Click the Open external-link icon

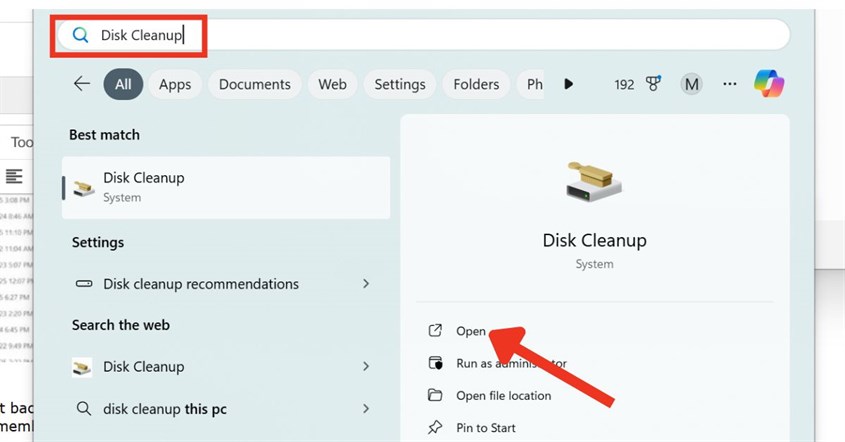point(435,330)
